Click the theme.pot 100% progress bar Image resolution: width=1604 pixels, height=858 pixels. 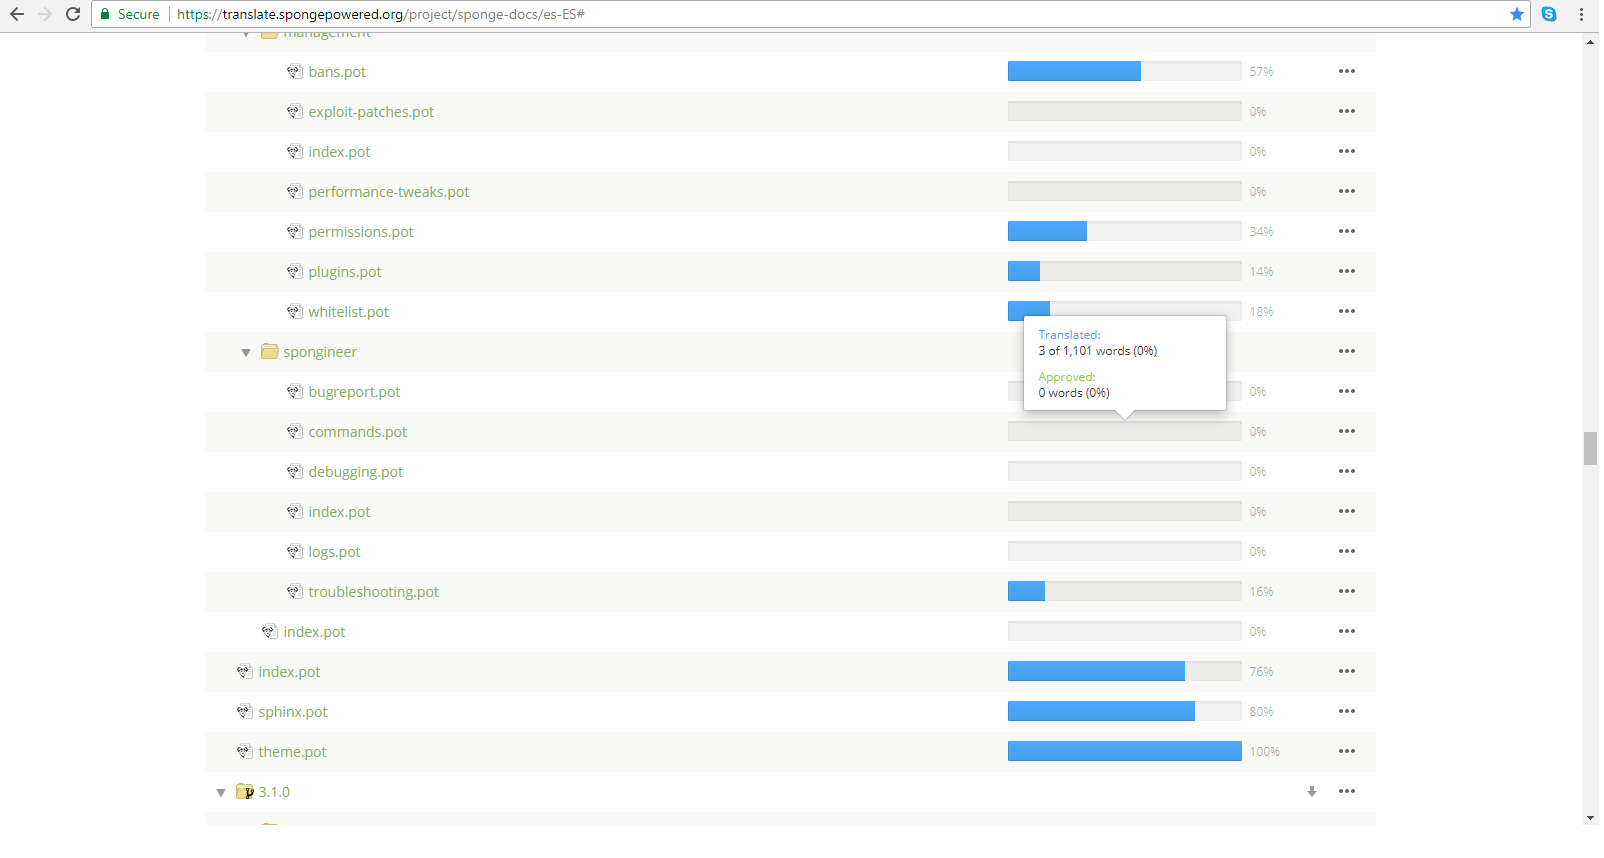(1125, 751)
